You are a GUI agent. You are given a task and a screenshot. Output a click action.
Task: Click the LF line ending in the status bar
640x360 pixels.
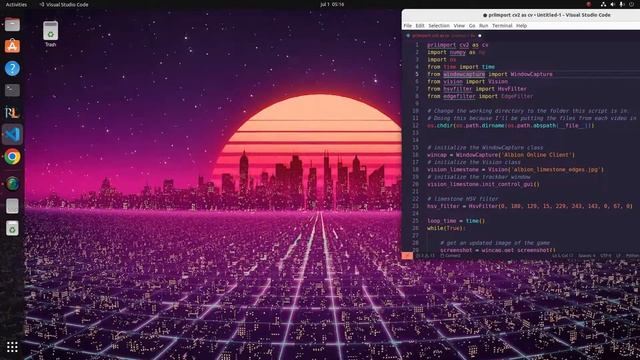pyautogui.click(x=618, y=256)
